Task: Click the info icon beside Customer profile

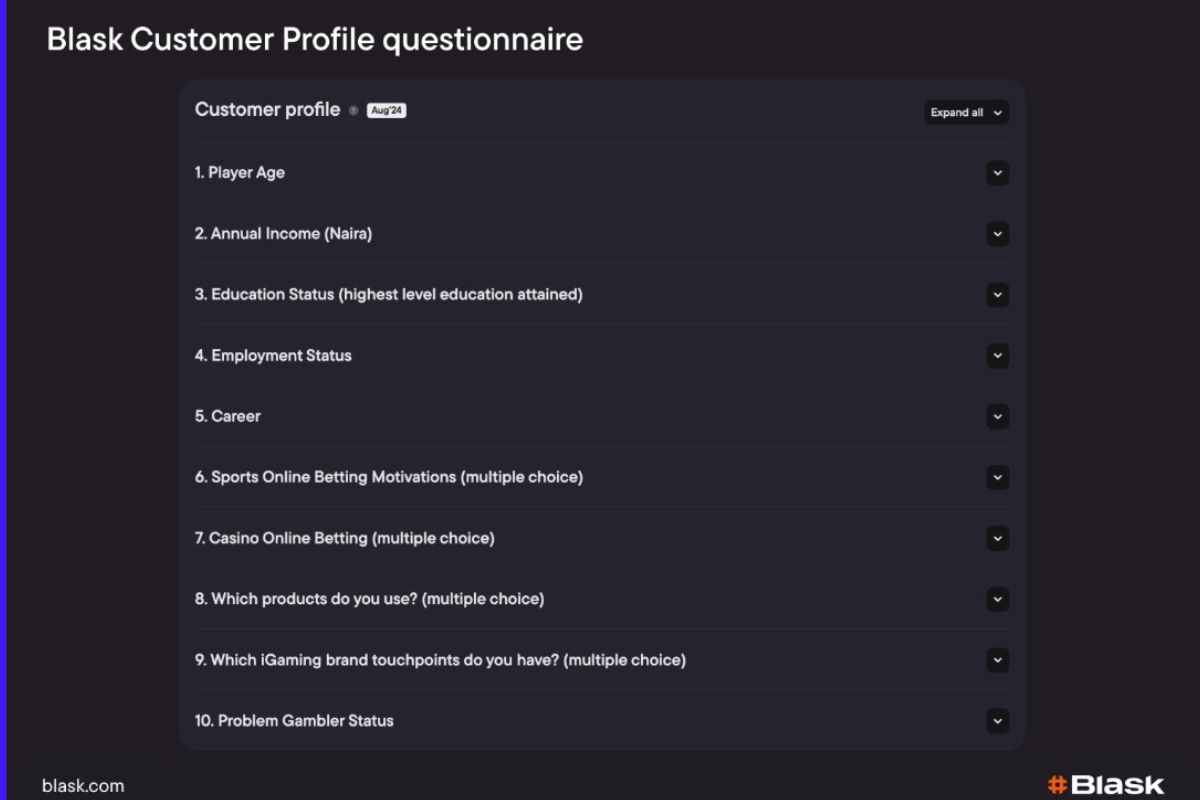Action: 353,111
